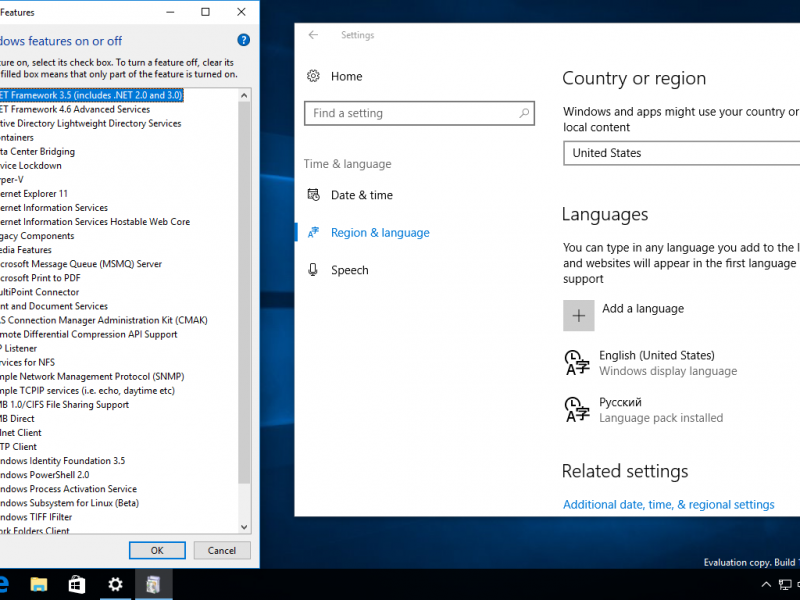Click the network icon in system tray
Screen dimensions: 800x600
[785, 585]
